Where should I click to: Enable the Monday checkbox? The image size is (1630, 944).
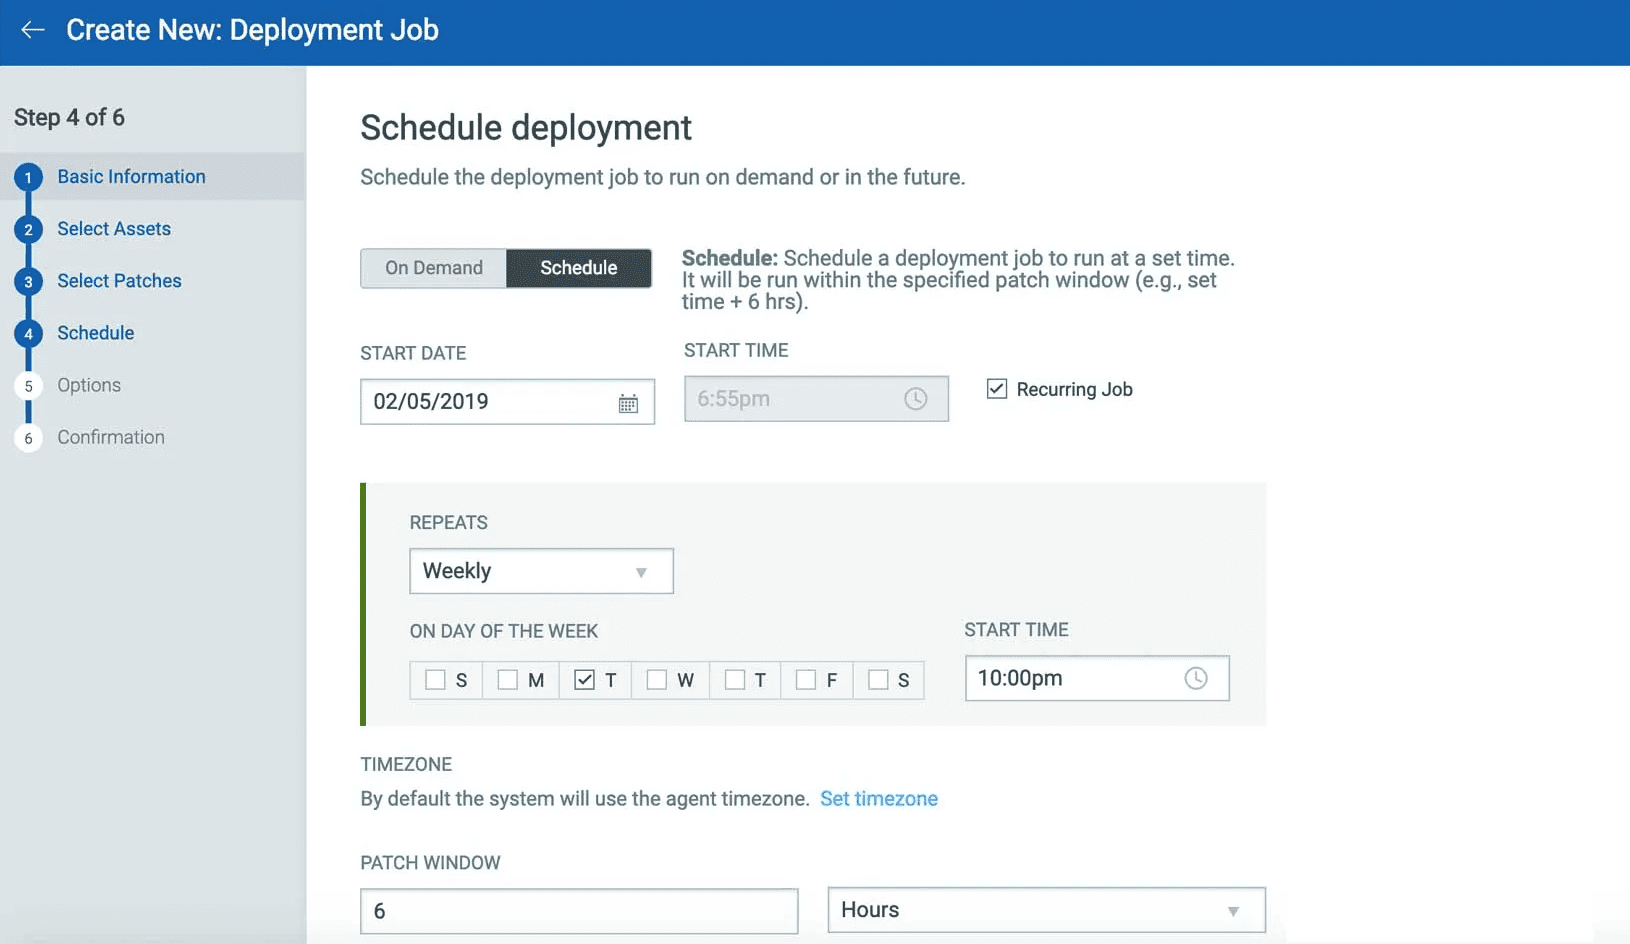click(508, 680)
